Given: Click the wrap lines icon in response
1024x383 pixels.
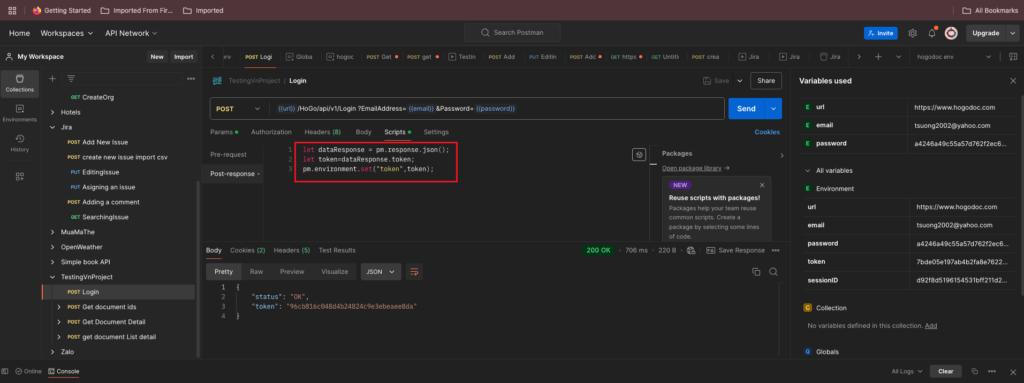Looking at the screenshot, I should pos(413,271).
